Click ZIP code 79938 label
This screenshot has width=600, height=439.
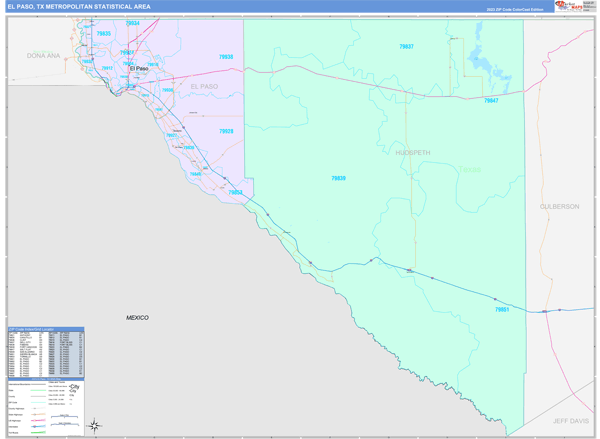(x=226, y=57)
